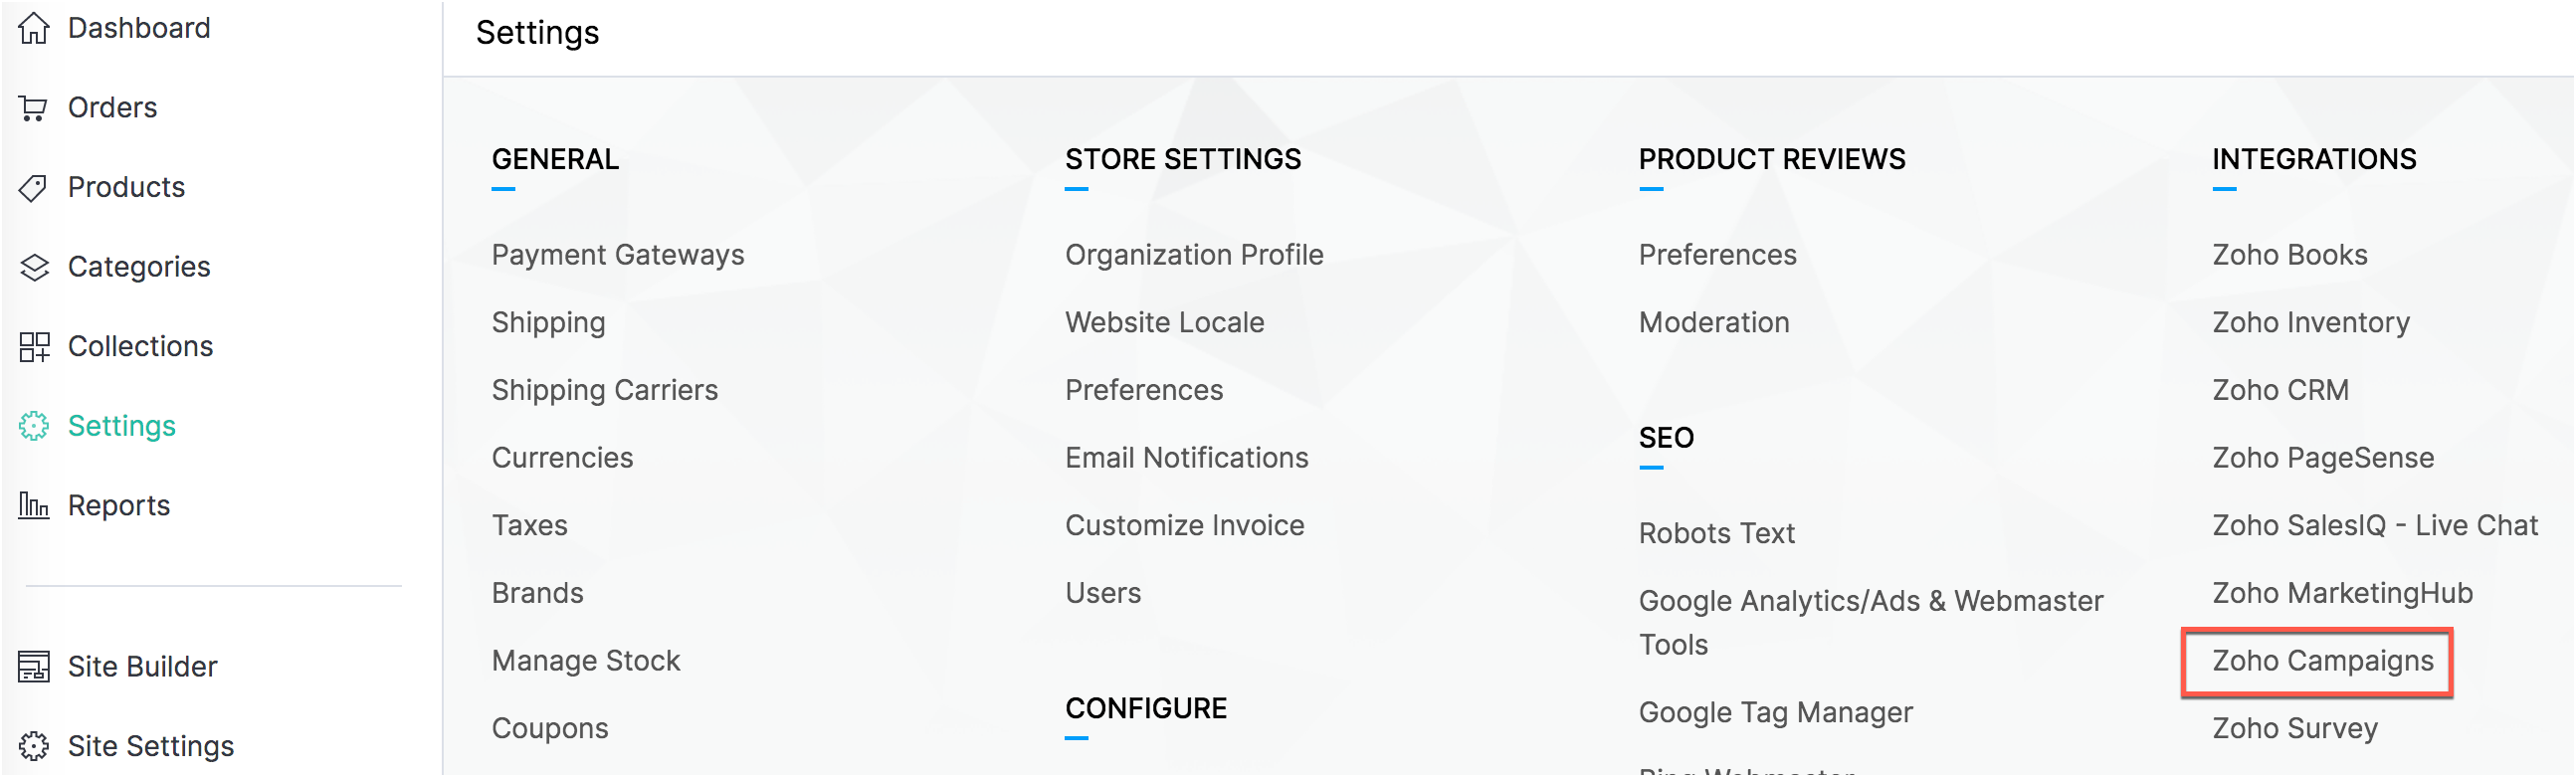Open Zoho Campaigns integration
Image resolution: width=2576 pixels, height=777 pixels.
click(2322, 661)
